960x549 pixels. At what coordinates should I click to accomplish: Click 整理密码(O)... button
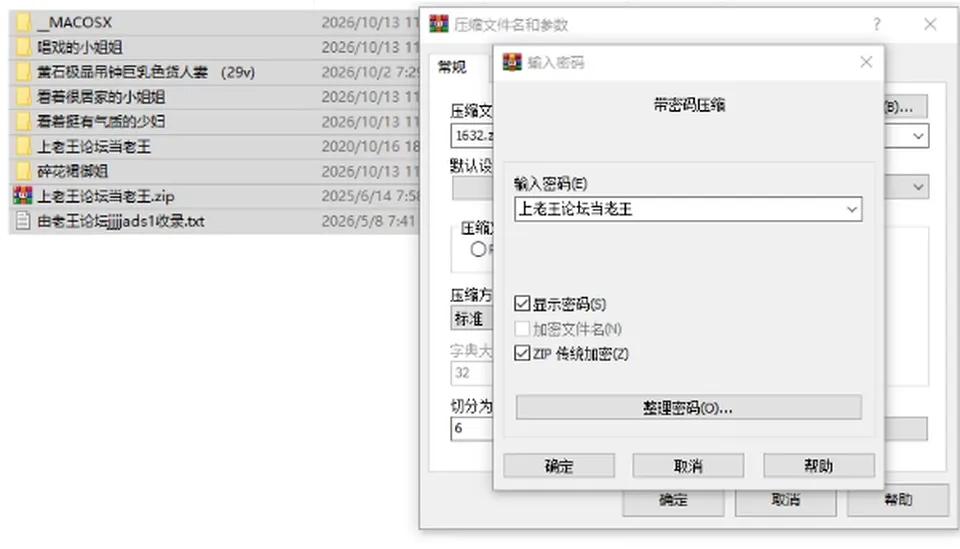[688, 408]
